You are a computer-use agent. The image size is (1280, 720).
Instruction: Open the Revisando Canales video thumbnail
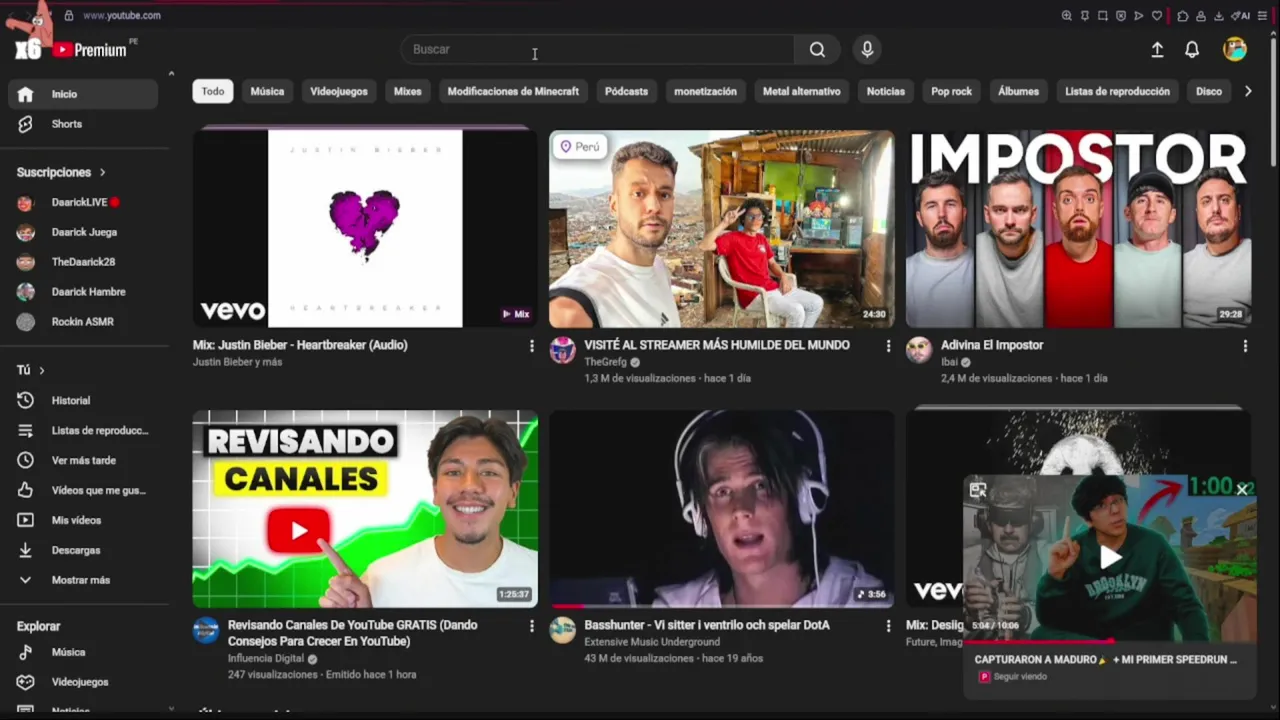click(x=365, y=509)
